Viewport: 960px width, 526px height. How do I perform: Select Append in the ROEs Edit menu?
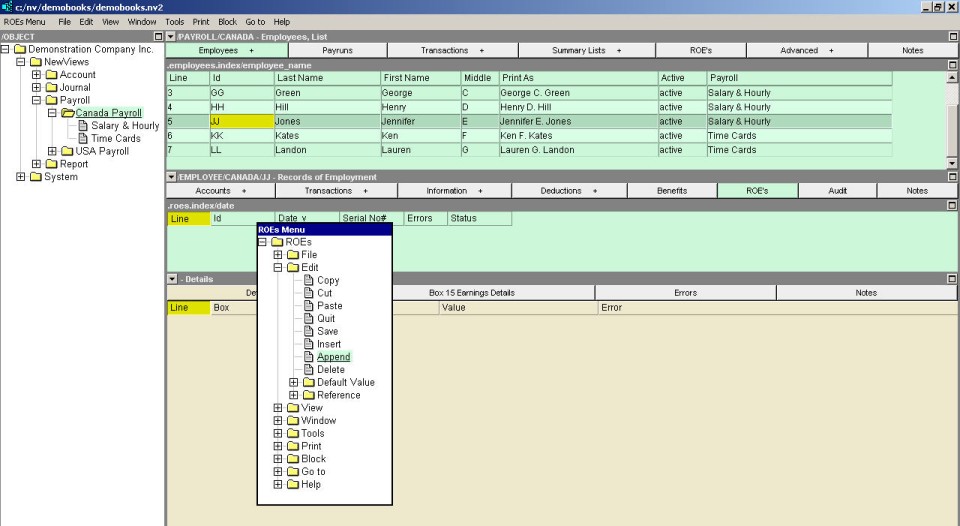pos(334,357)
